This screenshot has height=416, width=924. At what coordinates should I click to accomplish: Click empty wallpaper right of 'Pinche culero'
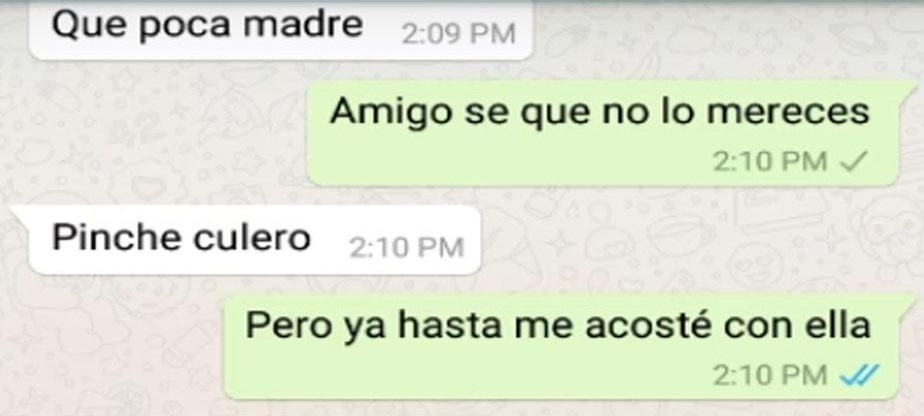pos(648,242)
